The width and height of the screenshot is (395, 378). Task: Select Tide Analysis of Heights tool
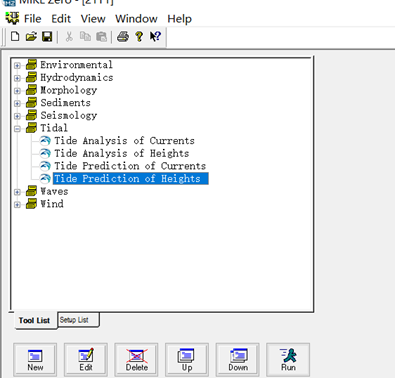tap(122, 153)
